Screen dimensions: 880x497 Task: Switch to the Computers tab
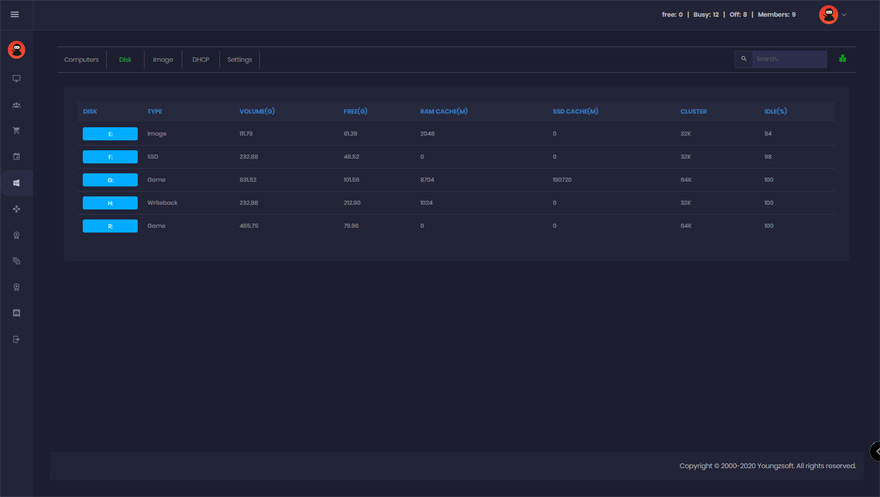click(x=81, y=60)
